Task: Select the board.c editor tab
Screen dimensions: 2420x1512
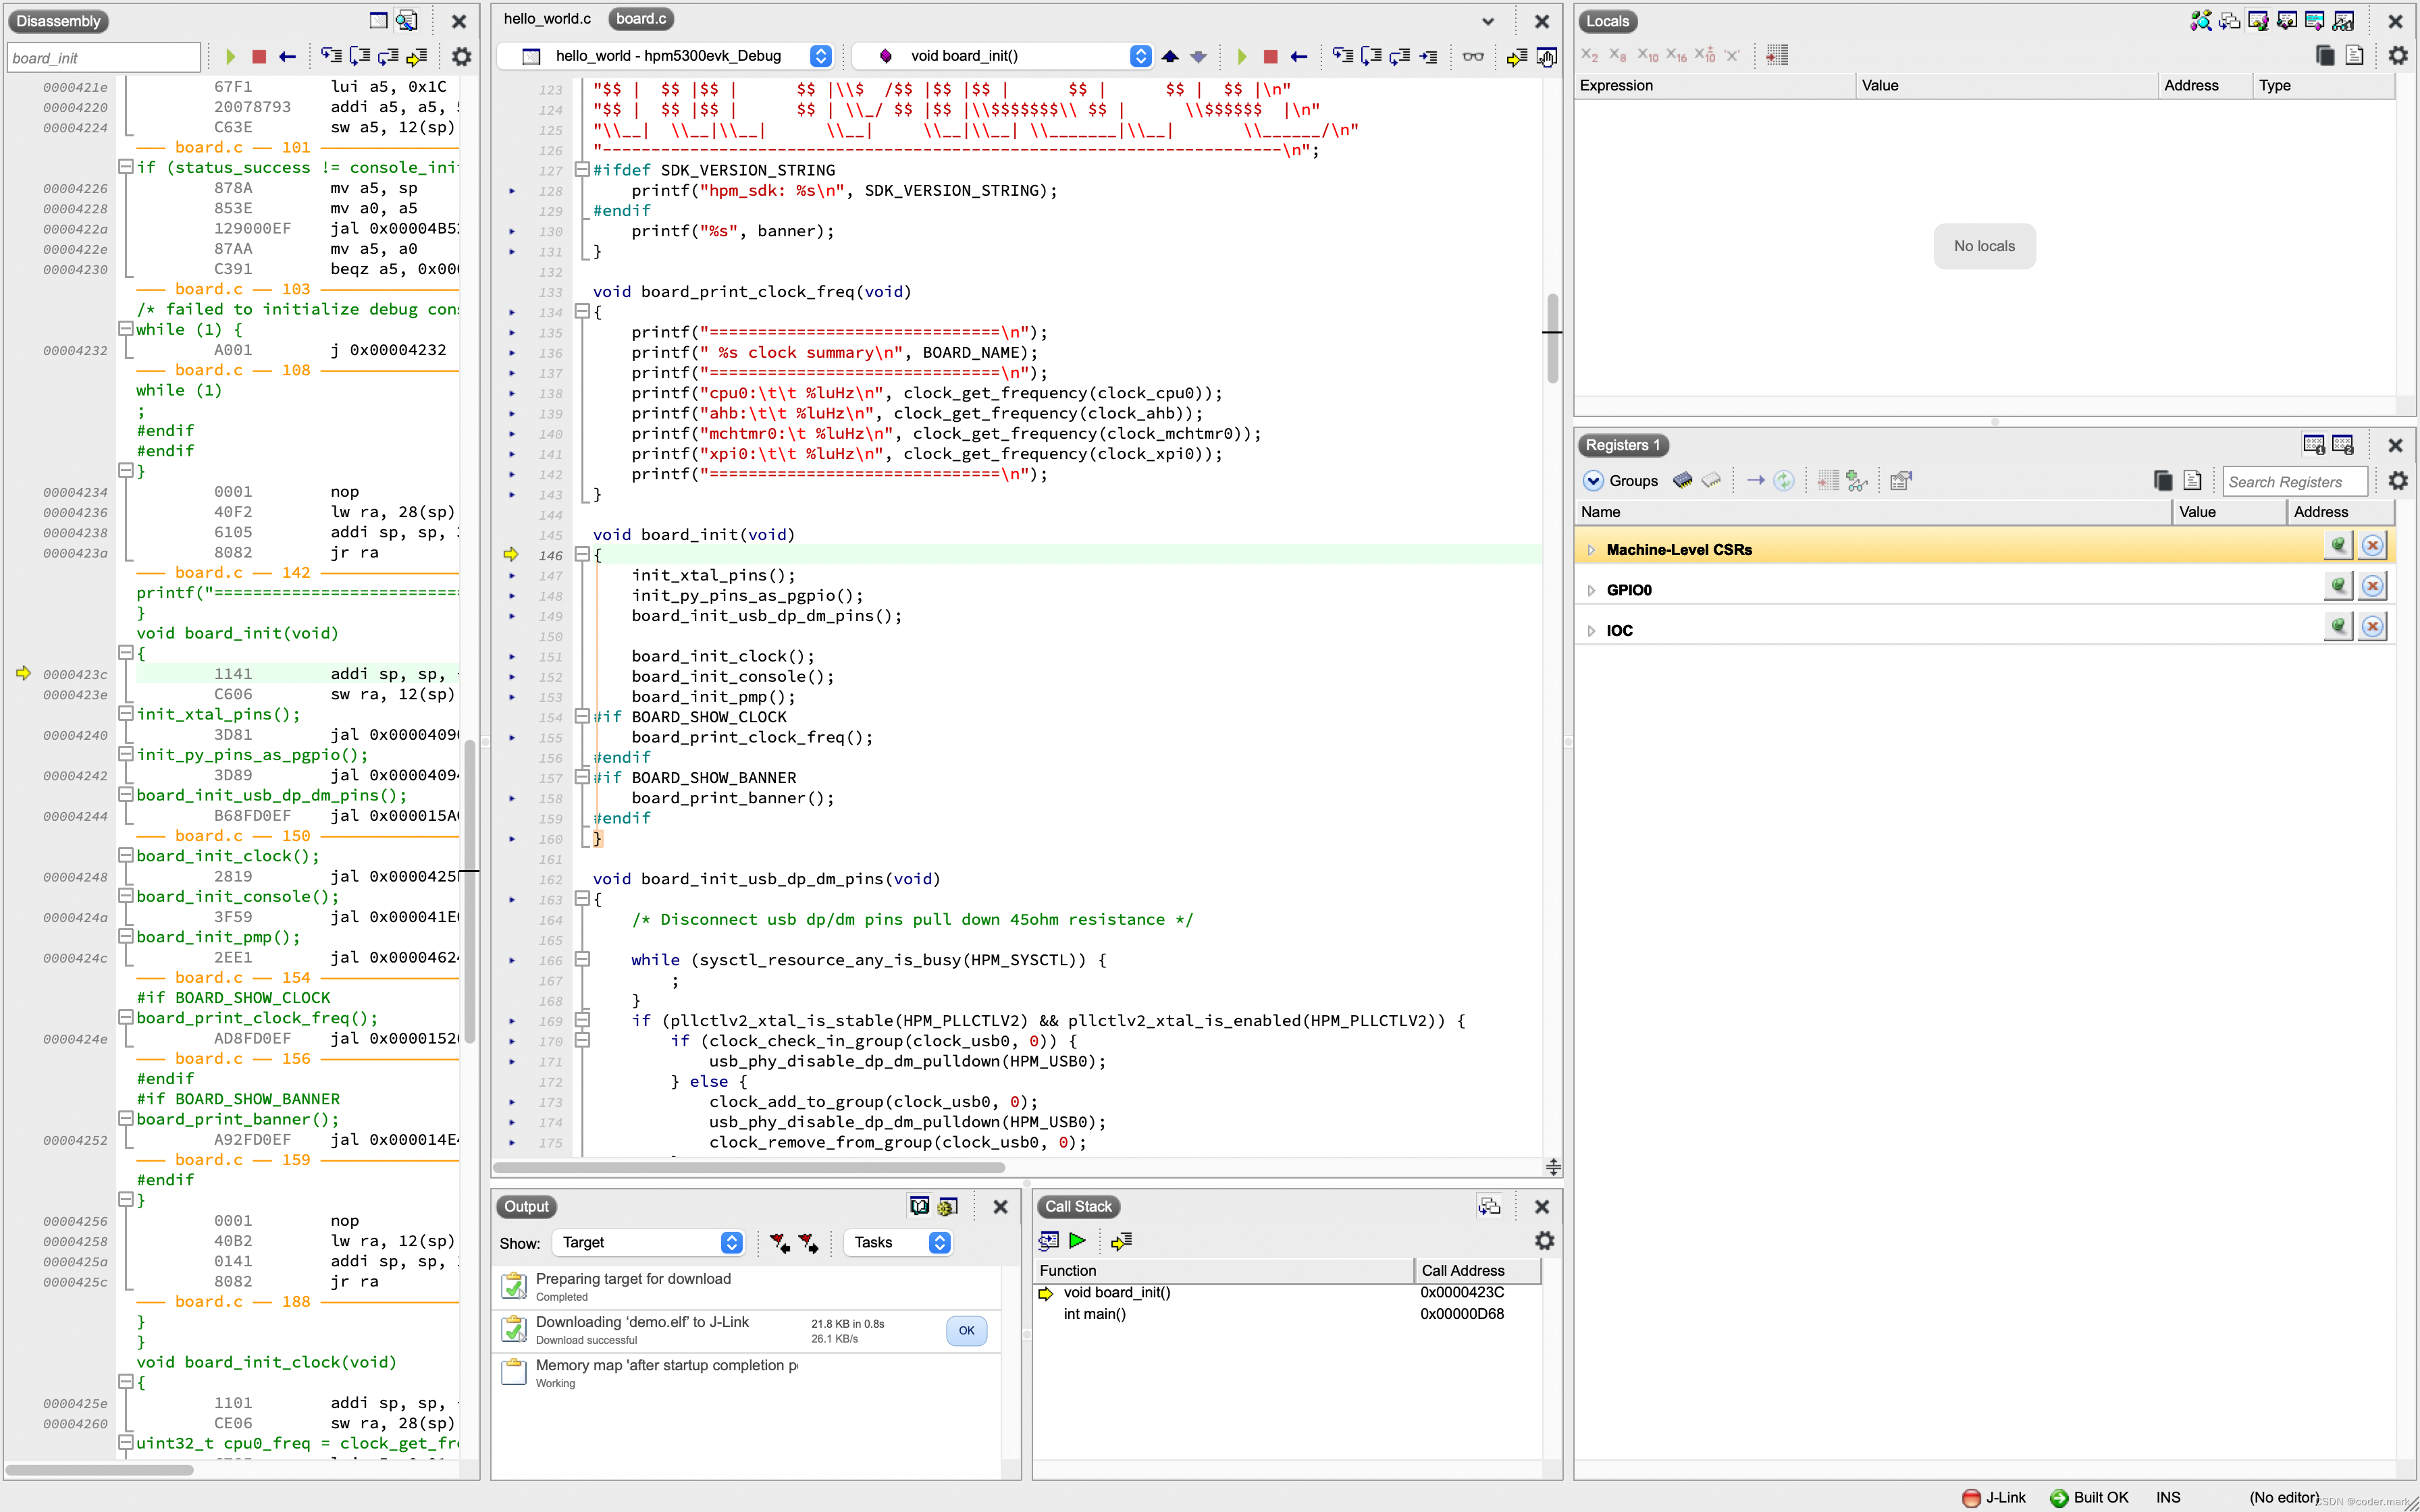Action: coord(640,18)
